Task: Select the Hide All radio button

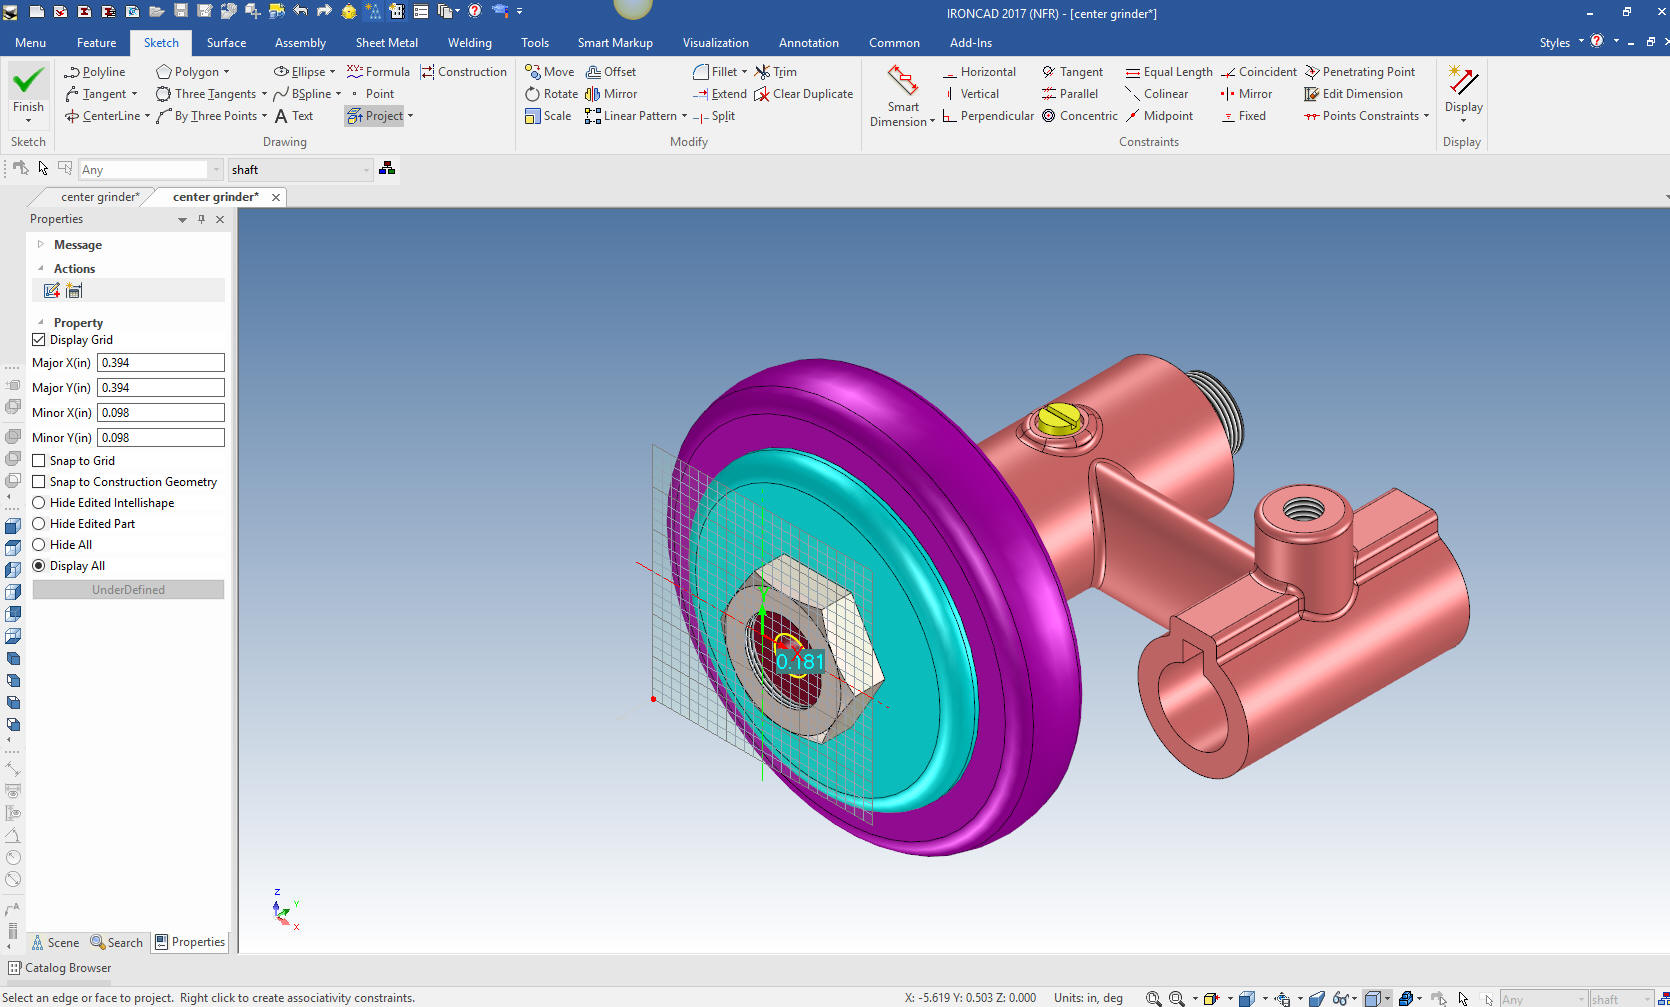Action: tap(39, 545)
